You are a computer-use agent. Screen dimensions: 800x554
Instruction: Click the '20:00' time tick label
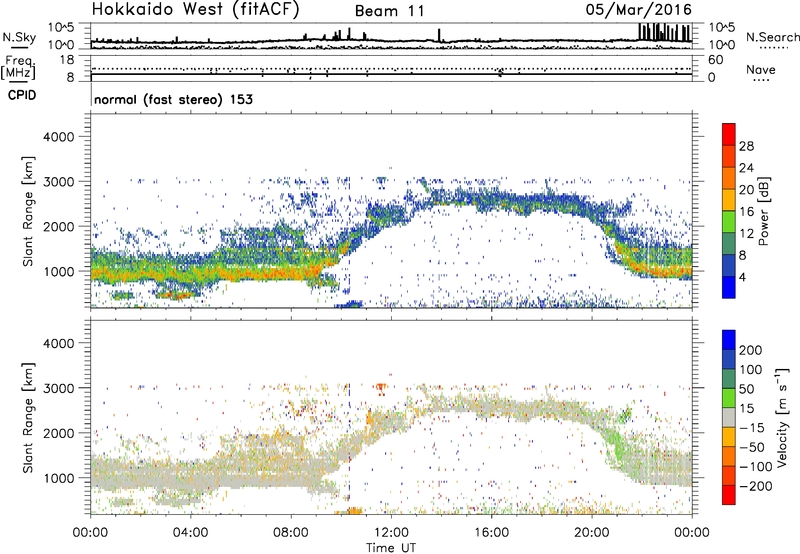591,533
